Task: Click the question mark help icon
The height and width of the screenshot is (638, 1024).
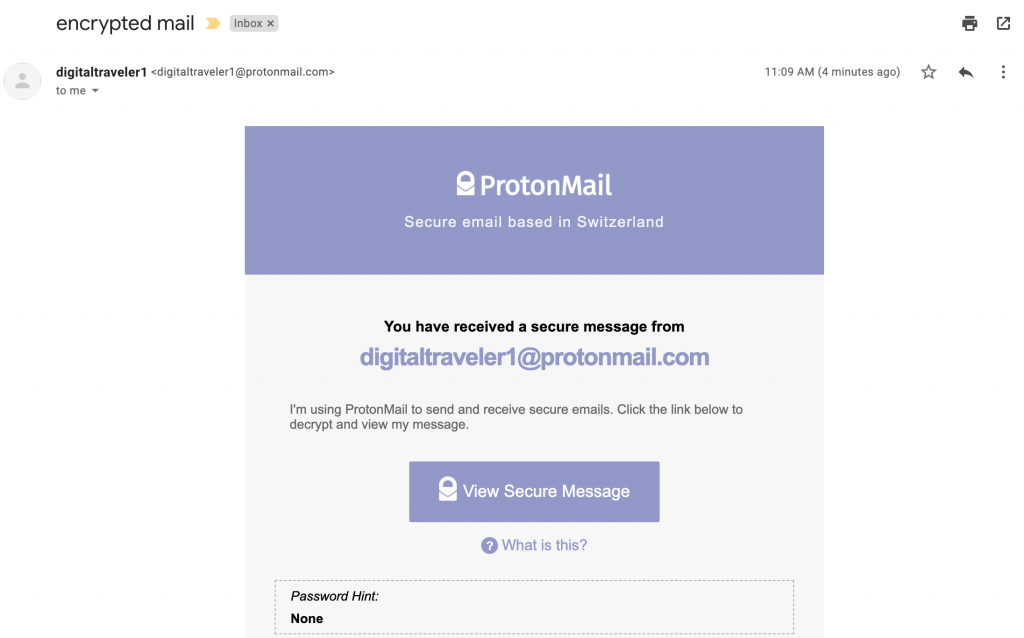Action: (x=489, y=545)
